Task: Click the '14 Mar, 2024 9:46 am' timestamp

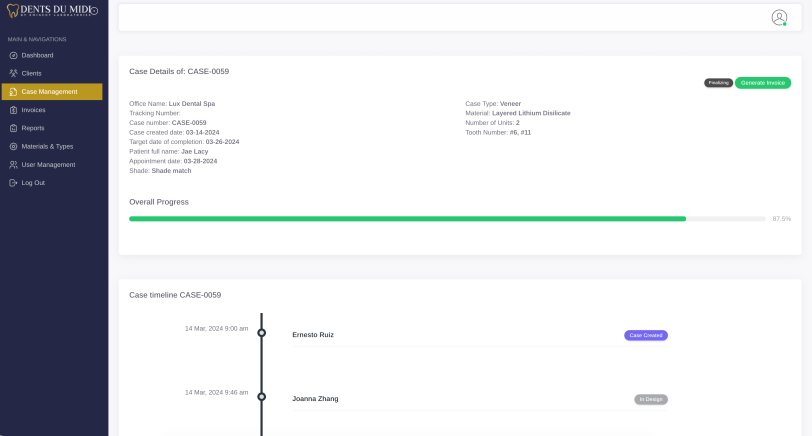Action: (x=216, y=393)
